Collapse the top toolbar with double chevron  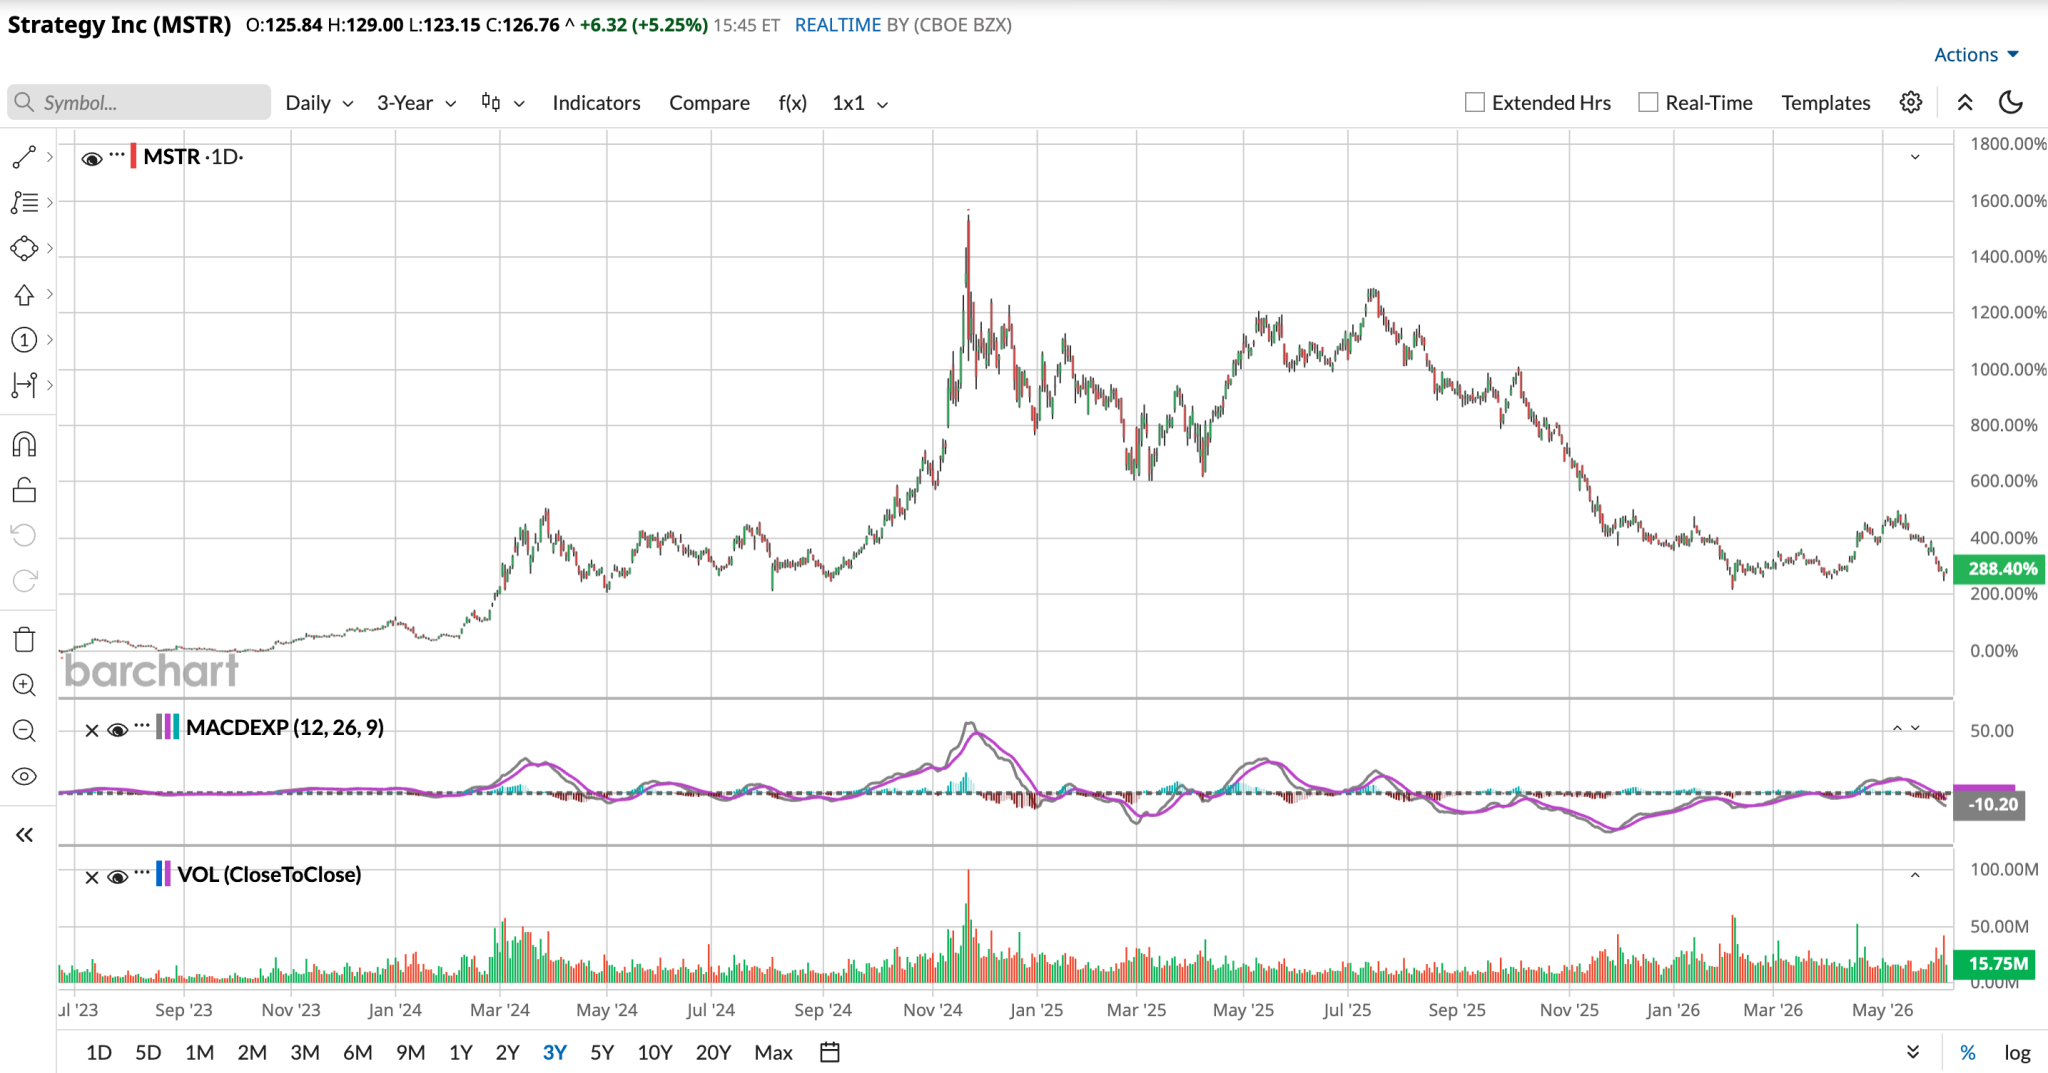[1965, 102]
